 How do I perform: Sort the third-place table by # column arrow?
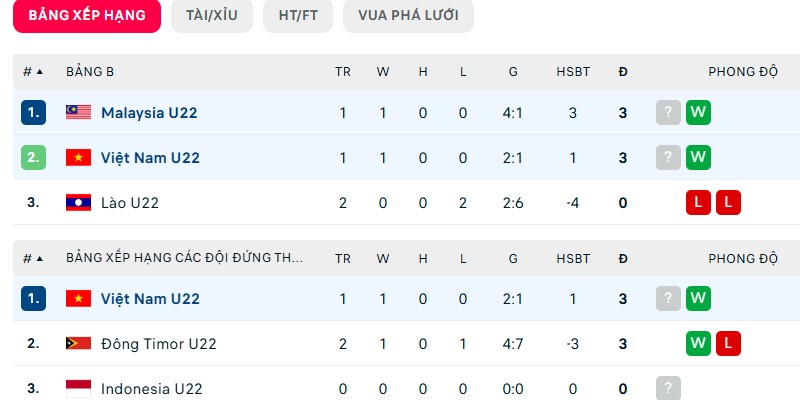pyautogui.click(x=40, y=258)
